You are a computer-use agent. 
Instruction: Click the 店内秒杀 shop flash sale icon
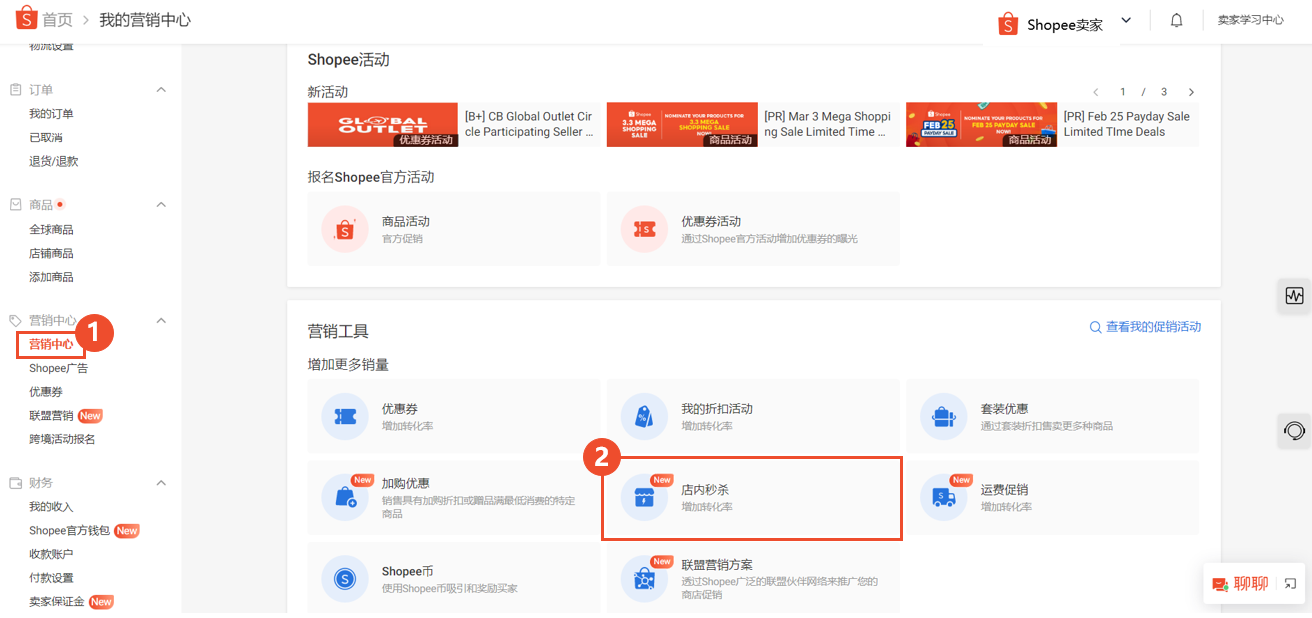645,497
